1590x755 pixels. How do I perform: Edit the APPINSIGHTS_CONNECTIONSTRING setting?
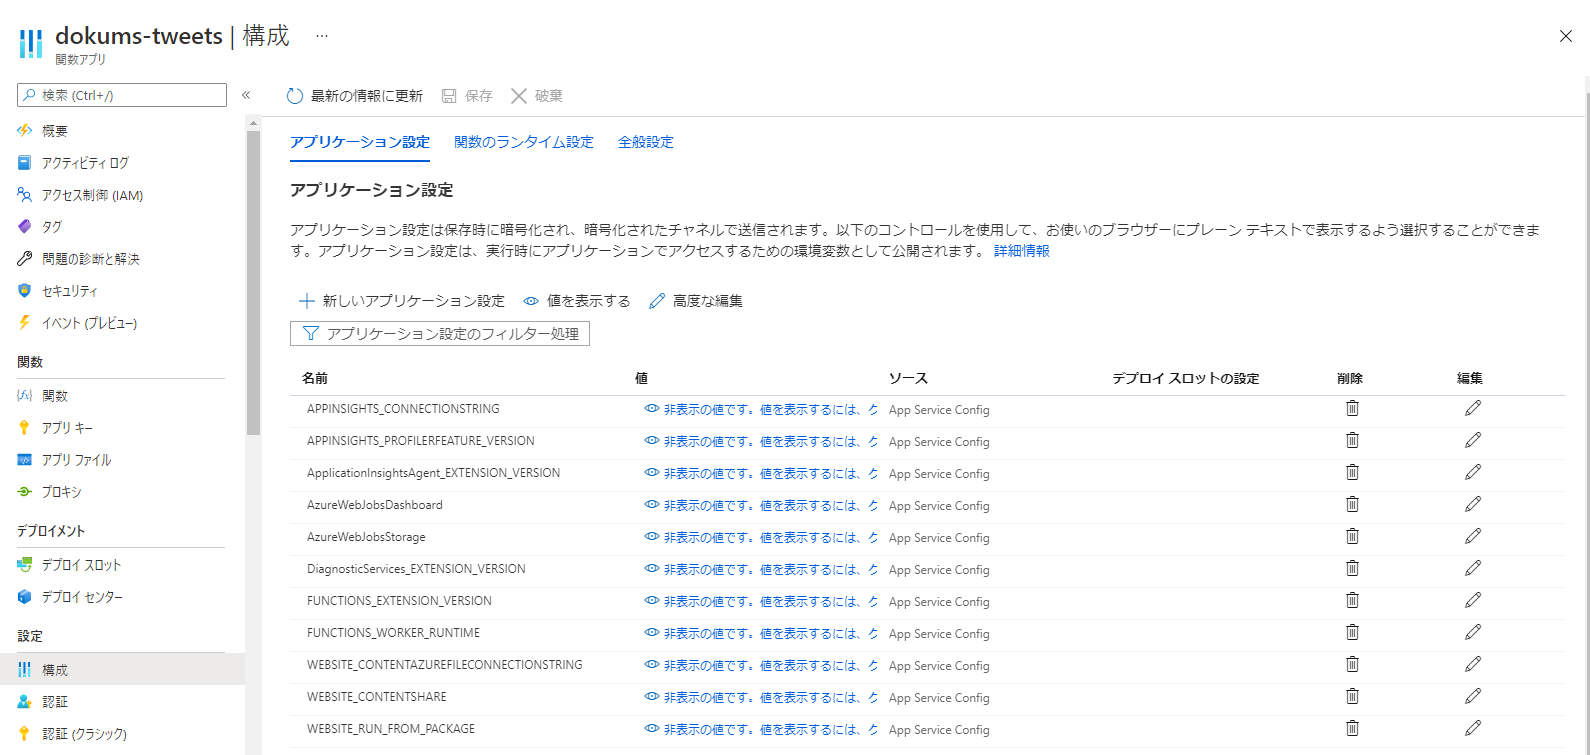[x=1473, y=408]
